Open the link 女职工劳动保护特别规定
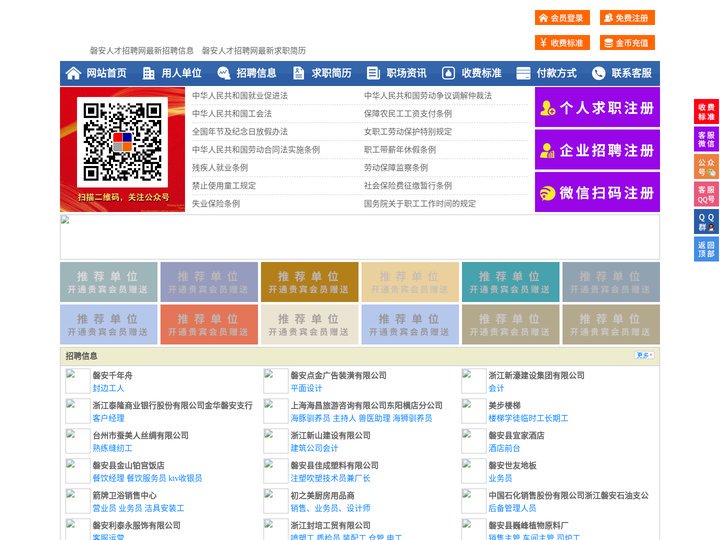The image size is (720, 540). 408,131
